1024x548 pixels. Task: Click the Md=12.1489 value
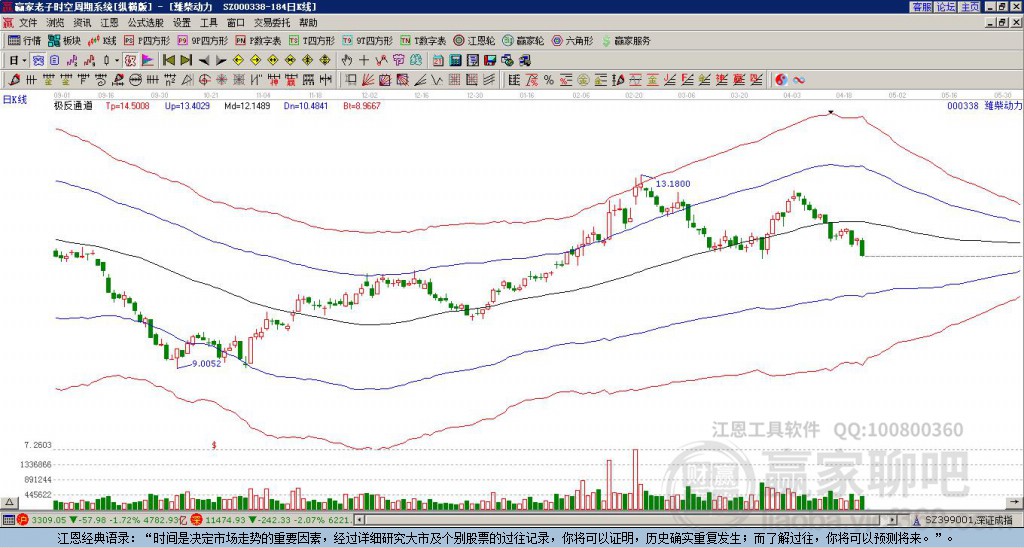click(247, 105)
